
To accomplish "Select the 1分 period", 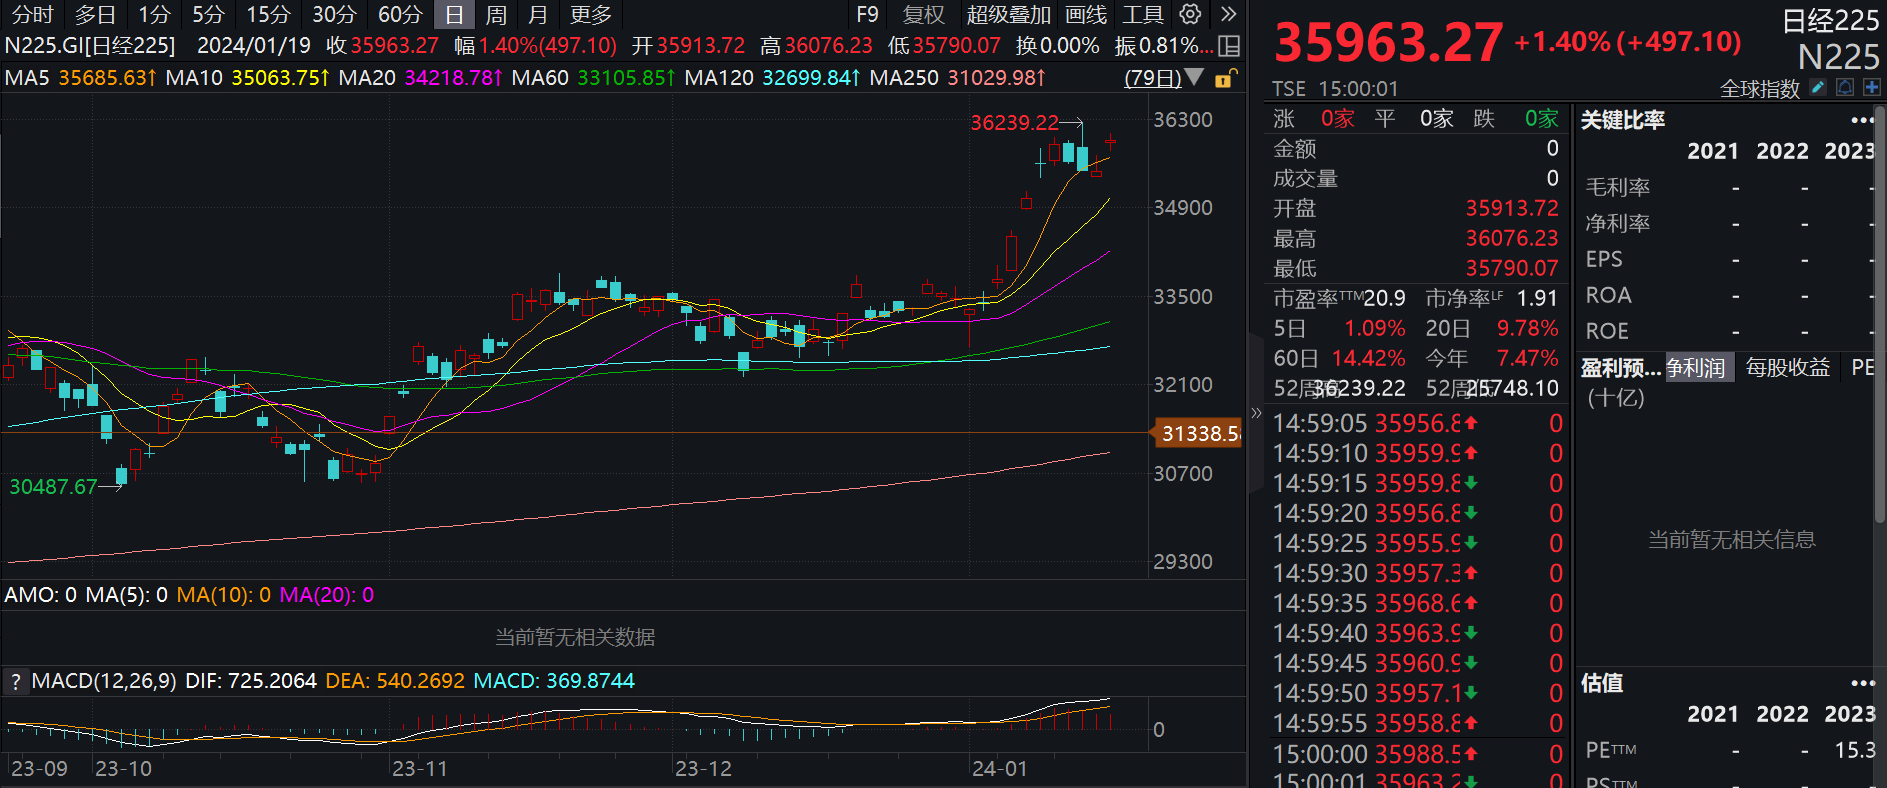I will (154, 14).
